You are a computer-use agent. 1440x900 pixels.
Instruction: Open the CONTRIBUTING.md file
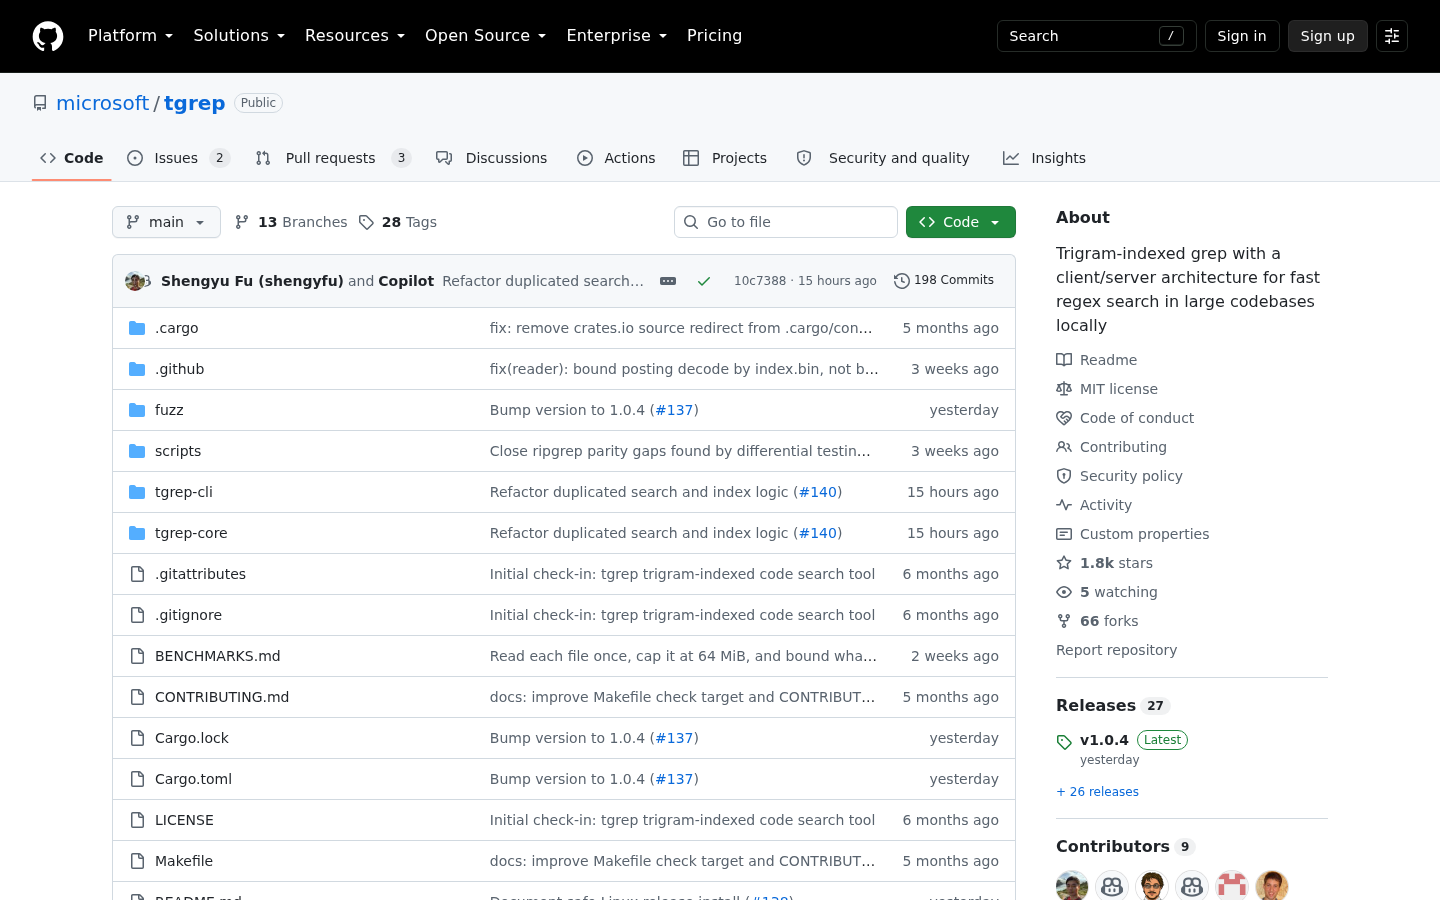tap(222, 697)
